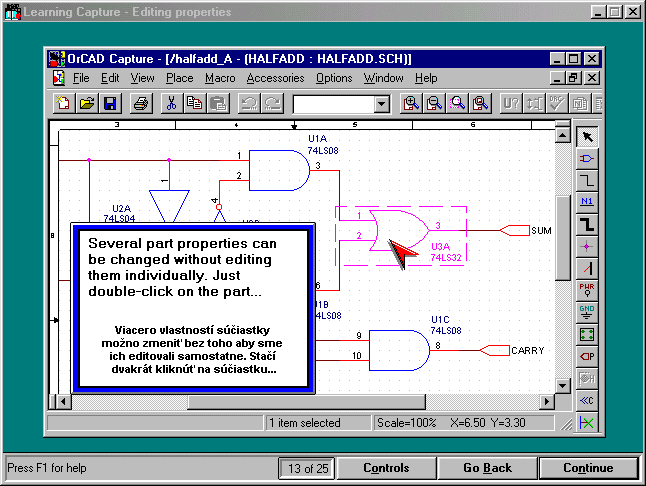Image resolution: width=646 pixels, height=486 pixels.
Task: Click the Save diskette icon
Action: tap(110, 103)
